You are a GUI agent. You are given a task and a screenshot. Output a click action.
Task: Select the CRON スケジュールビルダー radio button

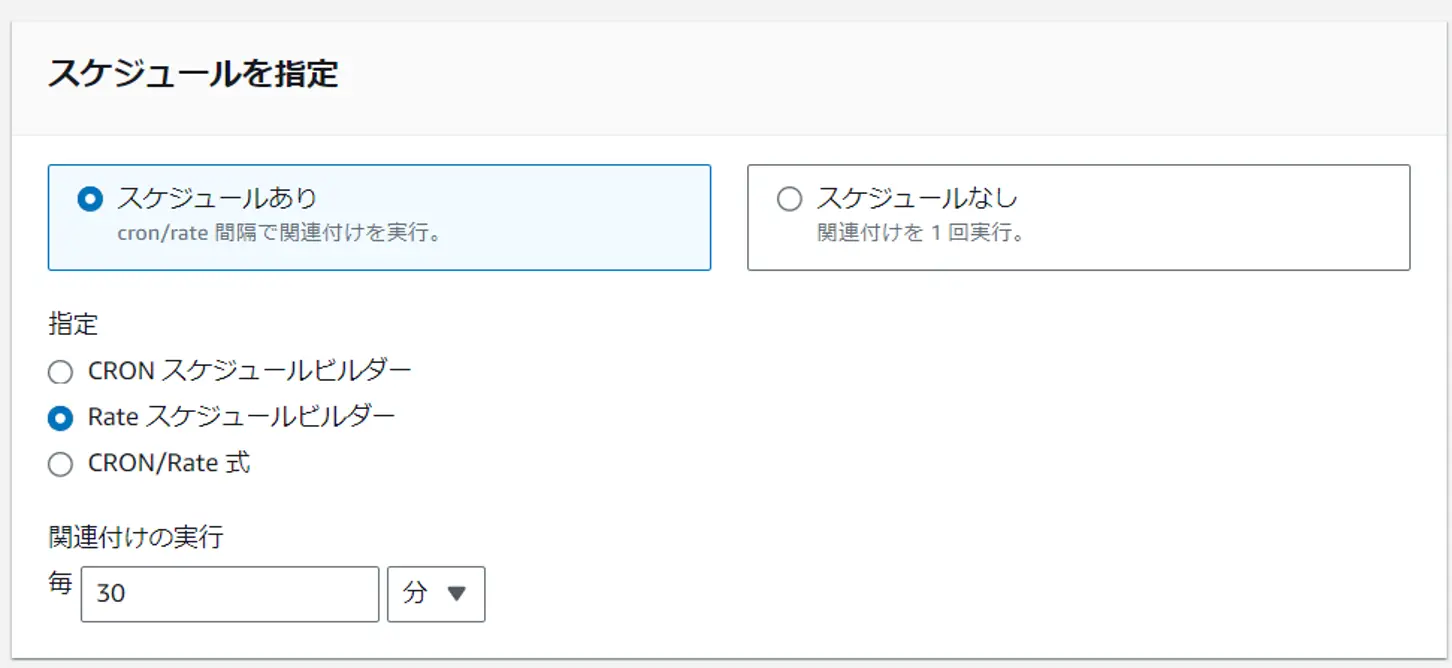tap(61, 373)
